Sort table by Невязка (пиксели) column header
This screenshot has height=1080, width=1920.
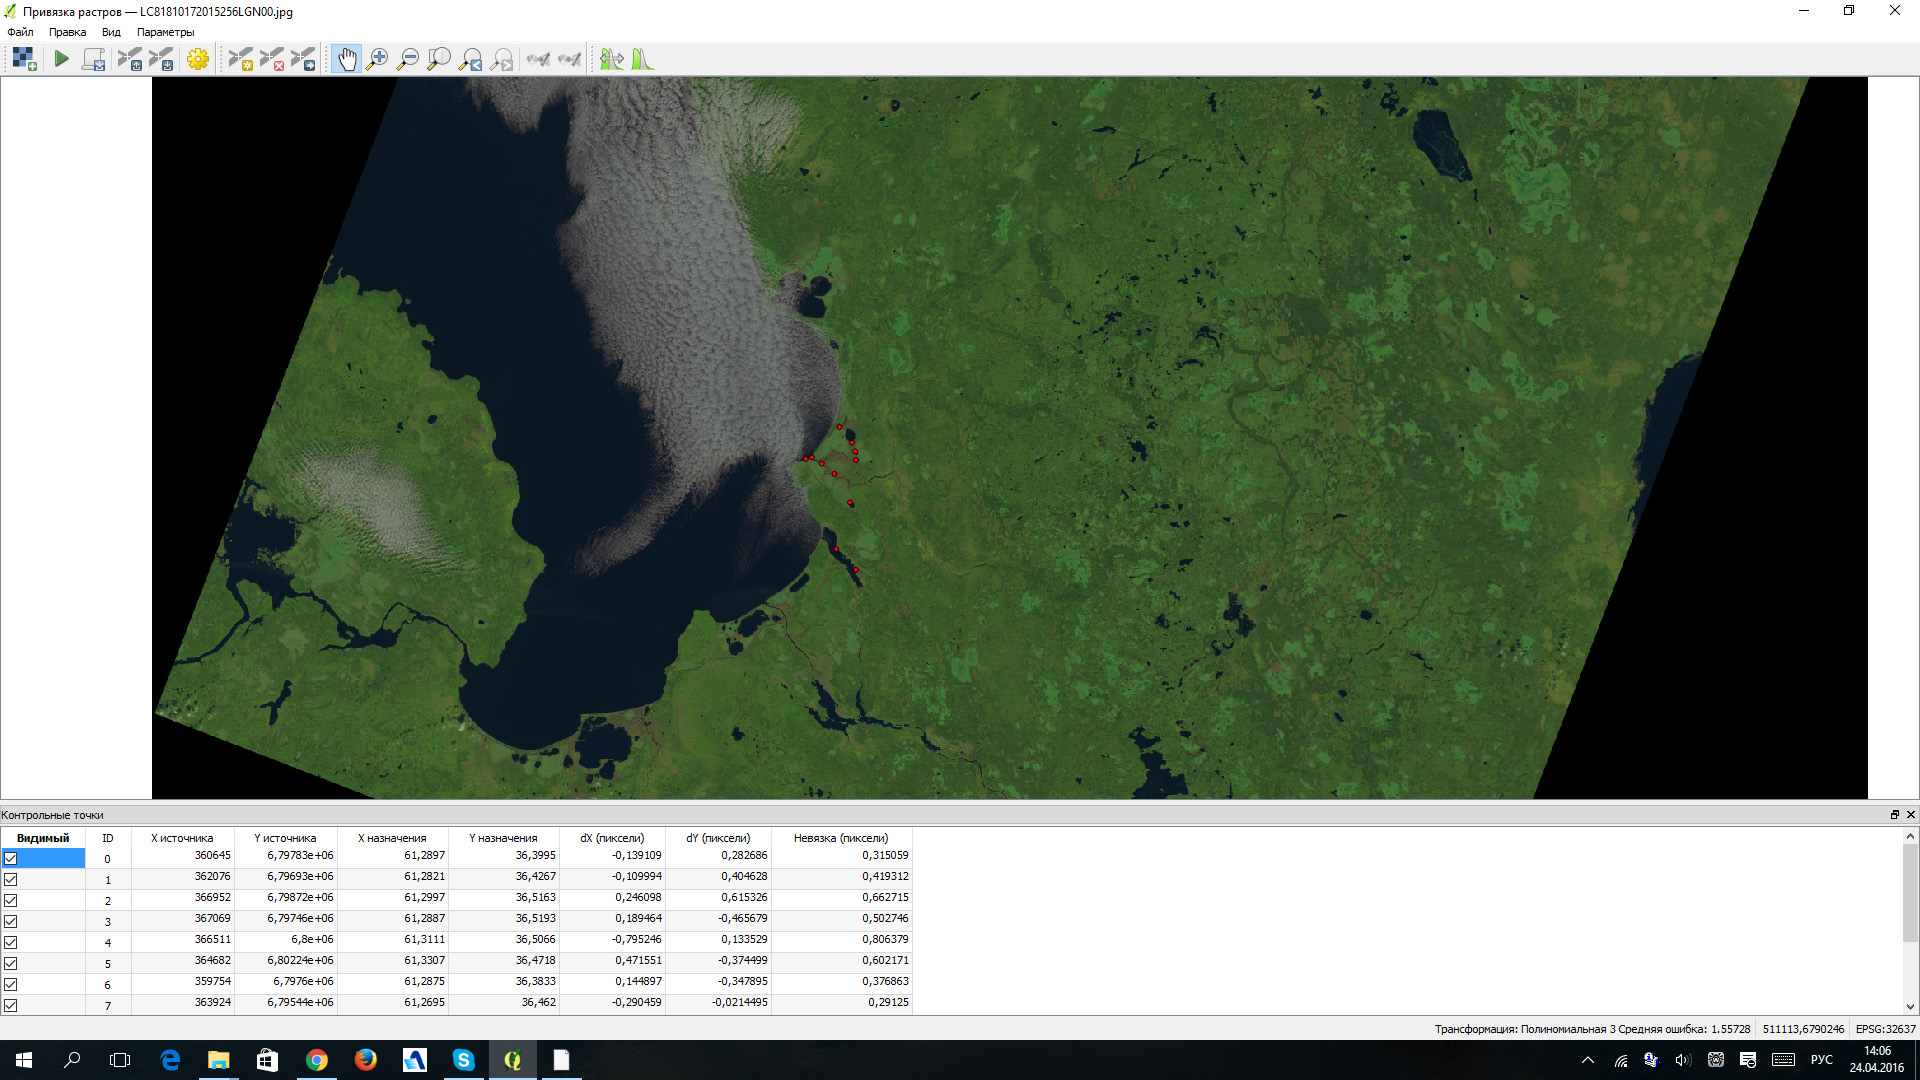click(x=840, y=838)
